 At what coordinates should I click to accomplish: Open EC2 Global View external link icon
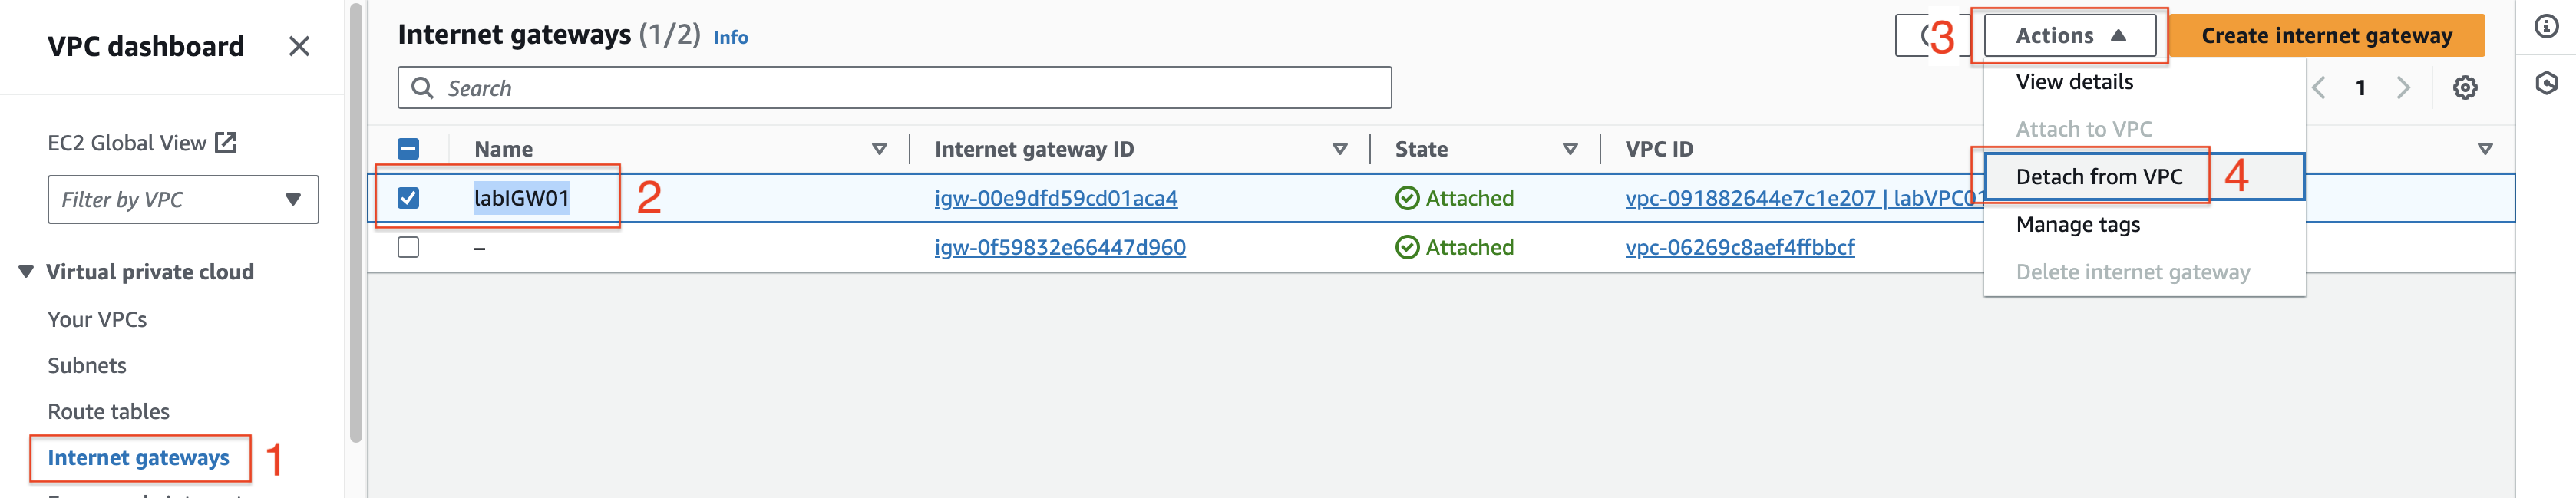(x=227, y=143)
